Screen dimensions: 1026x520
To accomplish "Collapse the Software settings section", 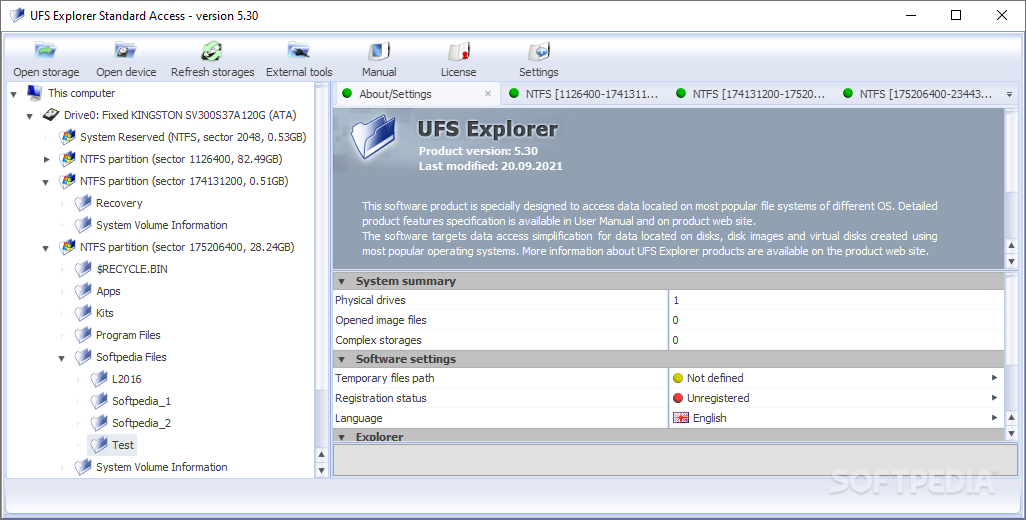I will (341, 360).
